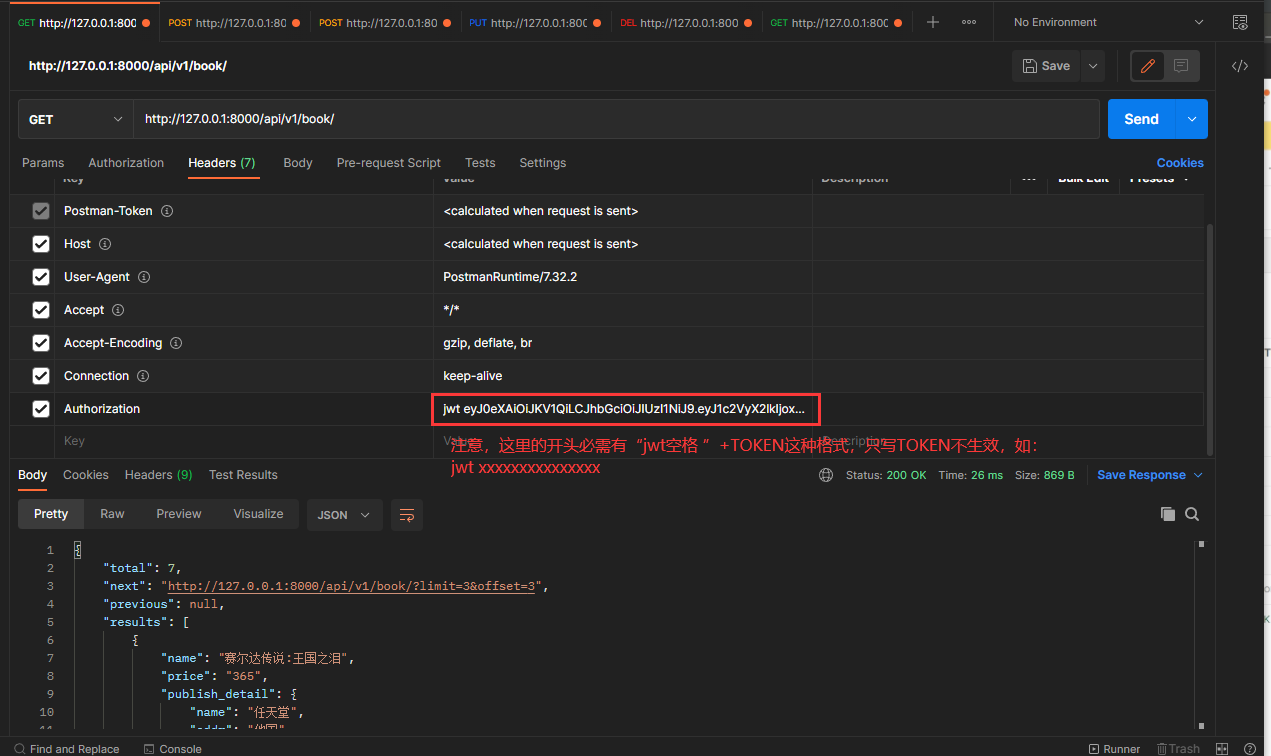Viewport: 1271px width, 756px height.
Task: Switch to edit mode pencil icon
Action: click(1148, 66)
